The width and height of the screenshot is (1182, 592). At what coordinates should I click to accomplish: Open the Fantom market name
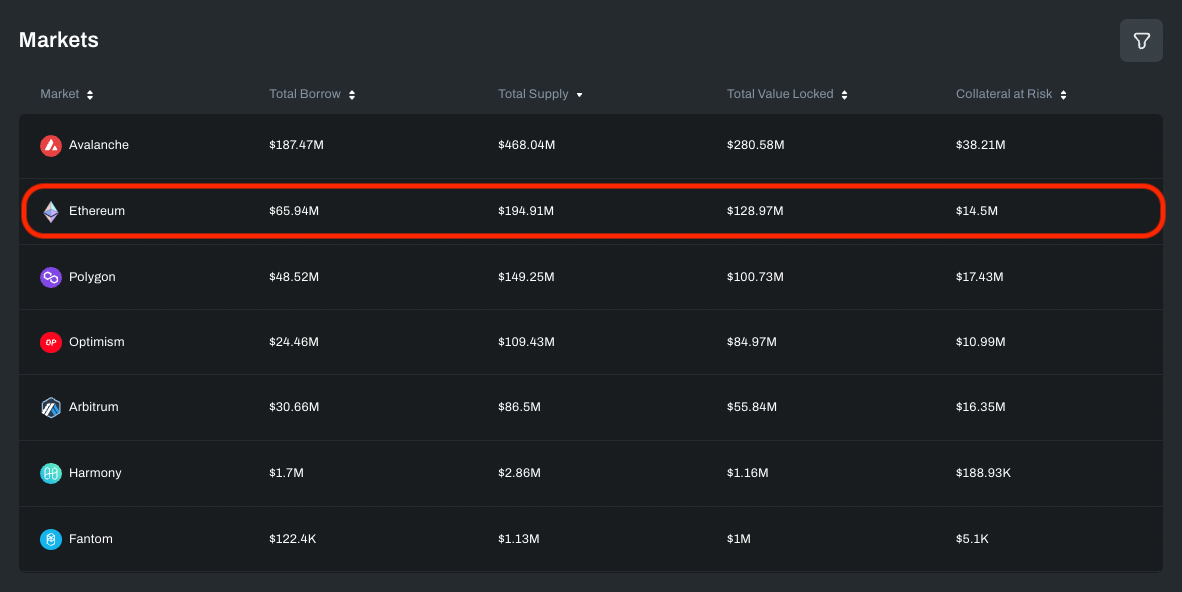click(90, 538)
